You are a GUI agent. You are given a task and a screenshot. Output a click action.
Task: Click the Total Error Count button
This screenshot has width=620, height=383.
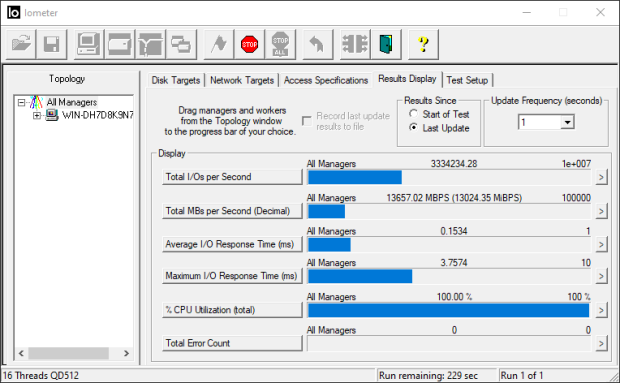tap(232, 343)
